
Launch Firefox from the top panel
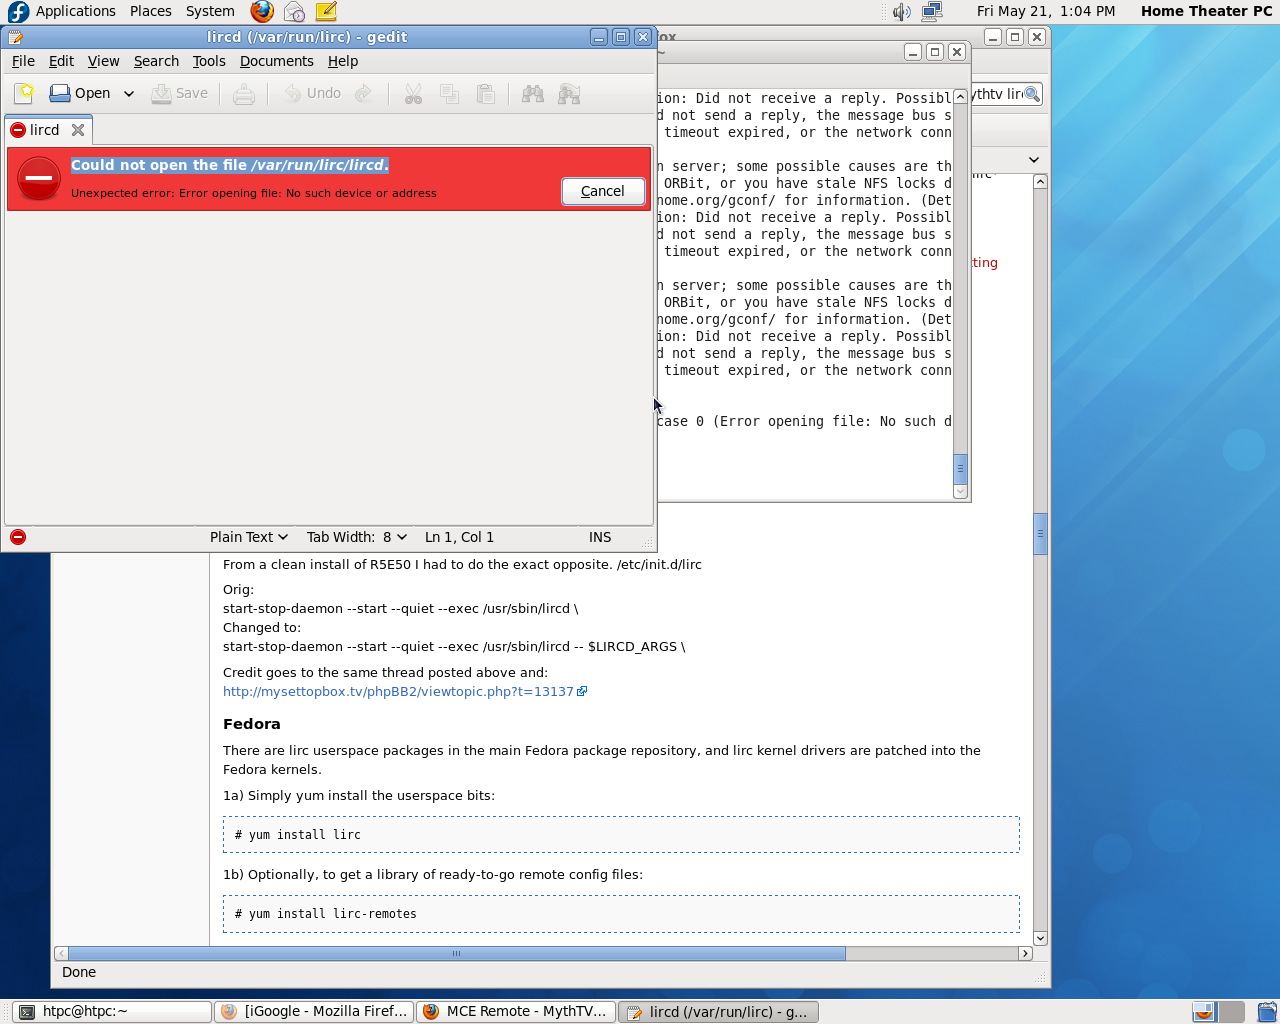click(262, 12)
